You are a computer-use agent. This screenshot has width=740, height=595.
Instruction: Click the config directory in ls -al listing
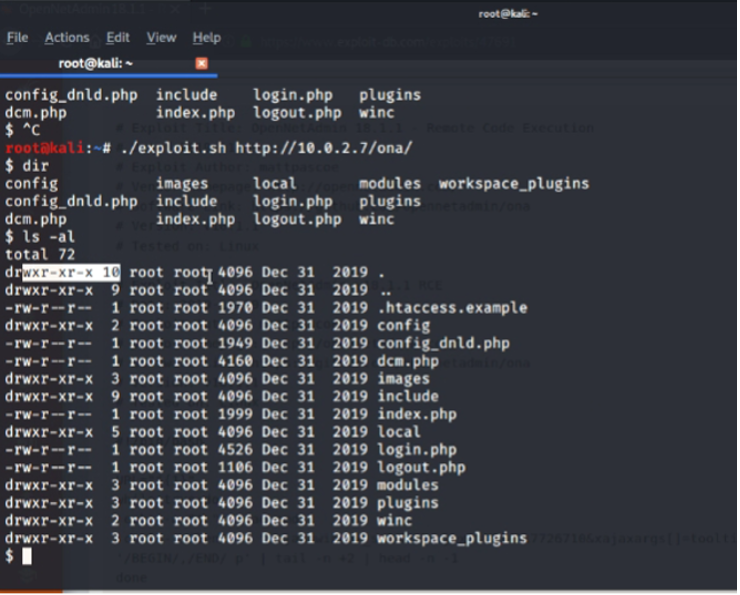[404, 326]
